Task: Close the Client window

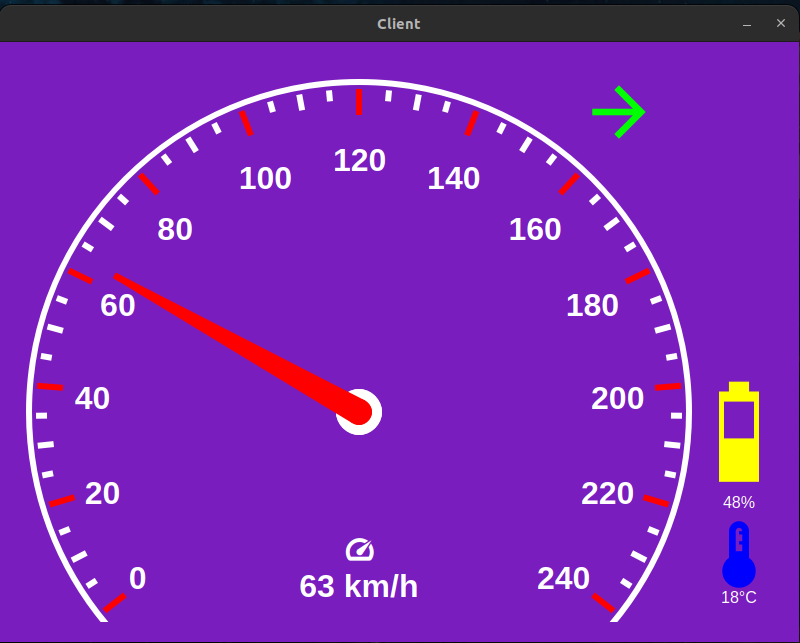Action: [x=780, y=23]
